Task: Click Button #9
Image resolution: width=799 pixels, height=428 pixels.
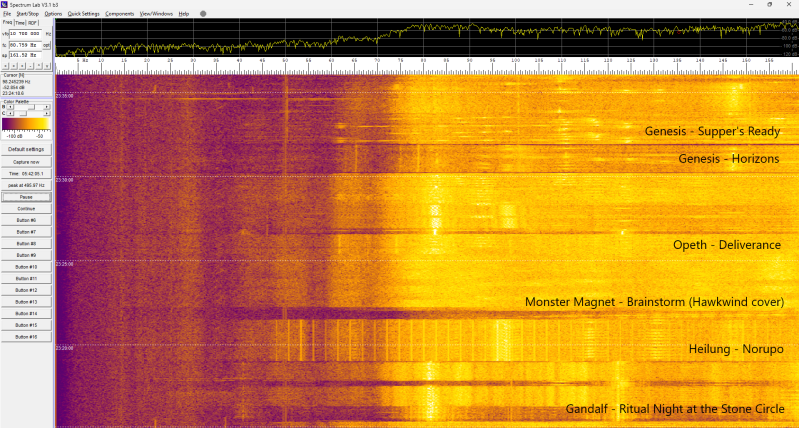Action: (x=26, y=255)
